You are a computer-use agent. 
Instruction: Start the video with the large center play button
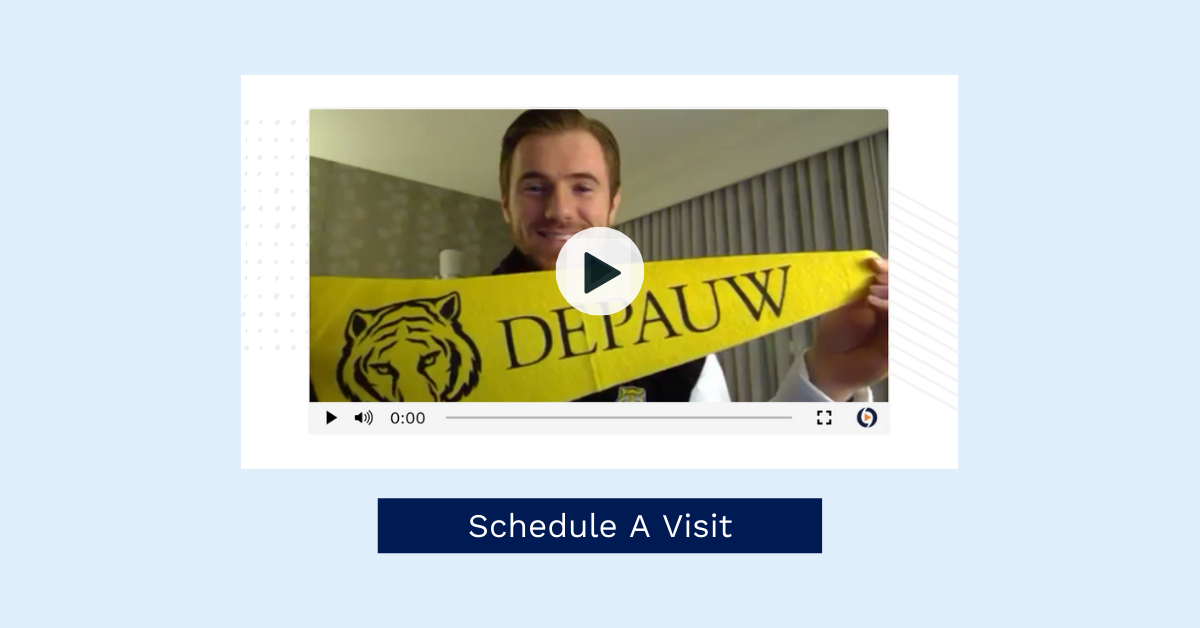click(599, 272)
